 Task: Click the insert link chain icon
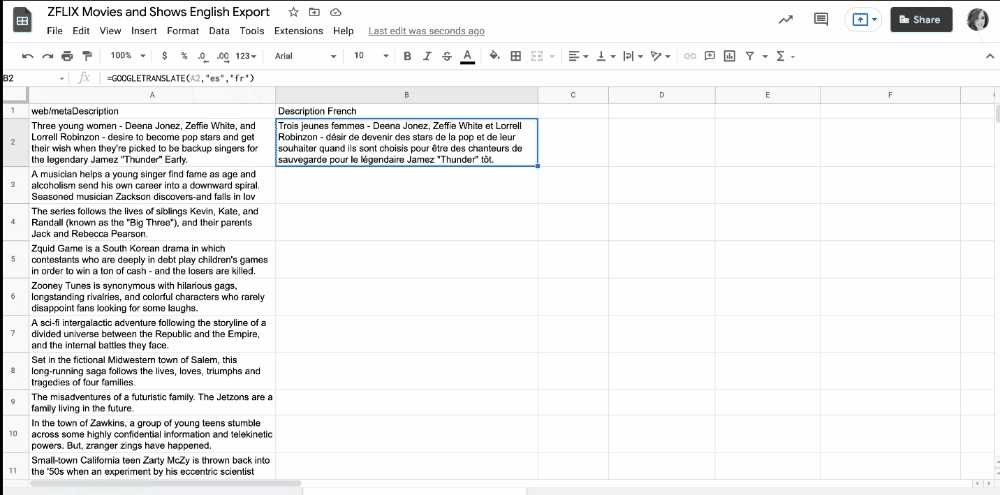click(689, 56)
